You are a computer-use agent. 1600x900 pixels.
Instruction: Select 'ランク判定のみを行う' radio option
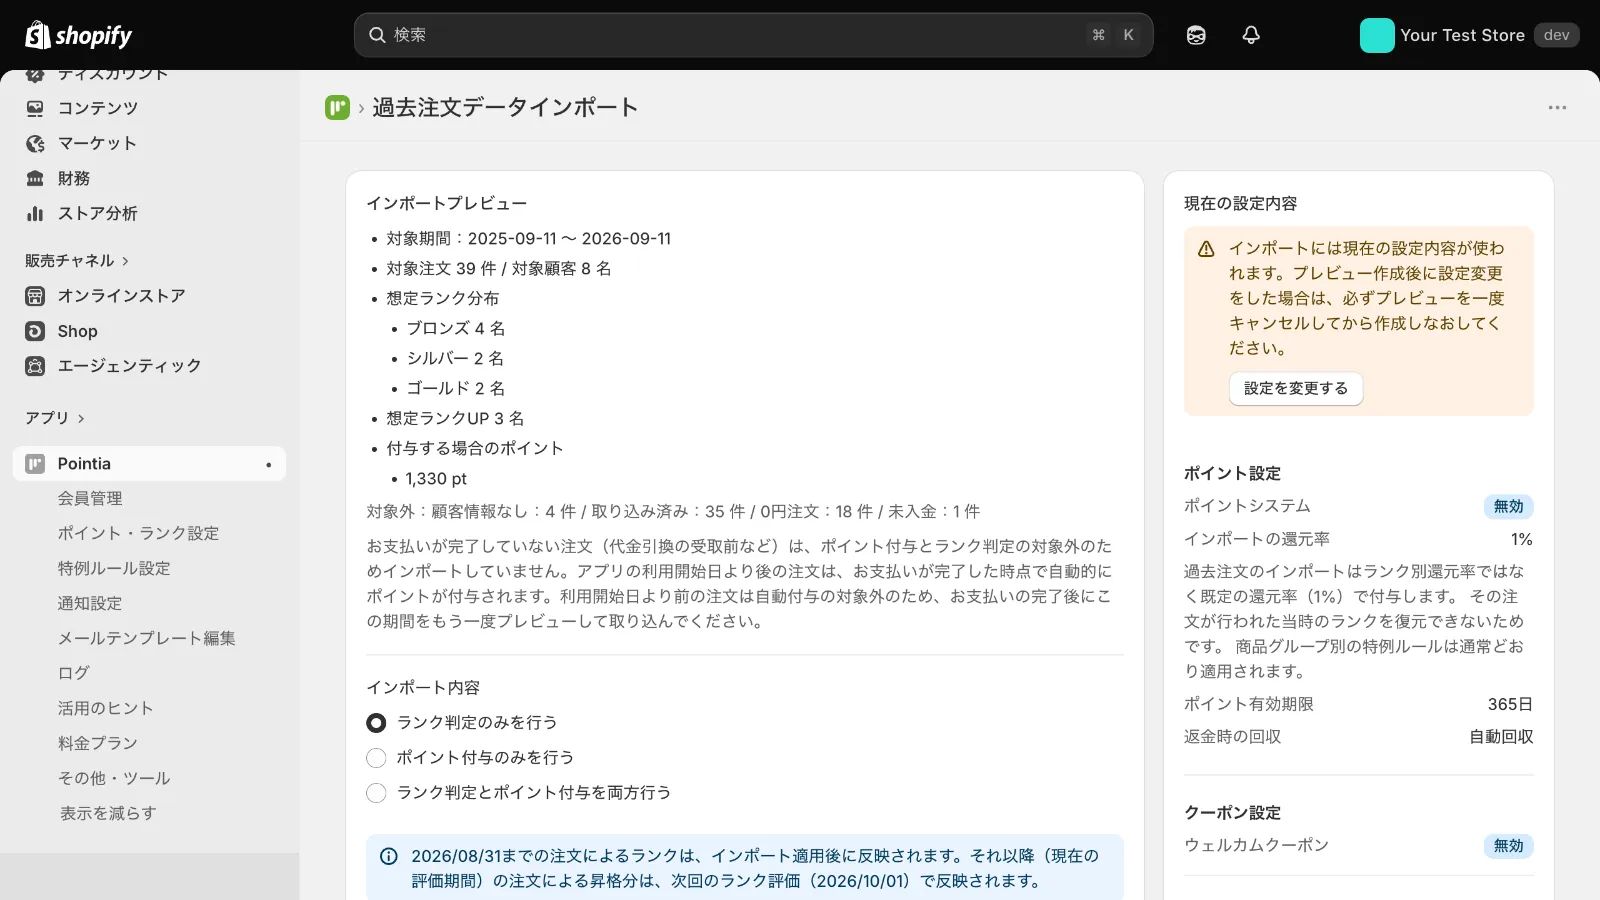tap(376, 723)
